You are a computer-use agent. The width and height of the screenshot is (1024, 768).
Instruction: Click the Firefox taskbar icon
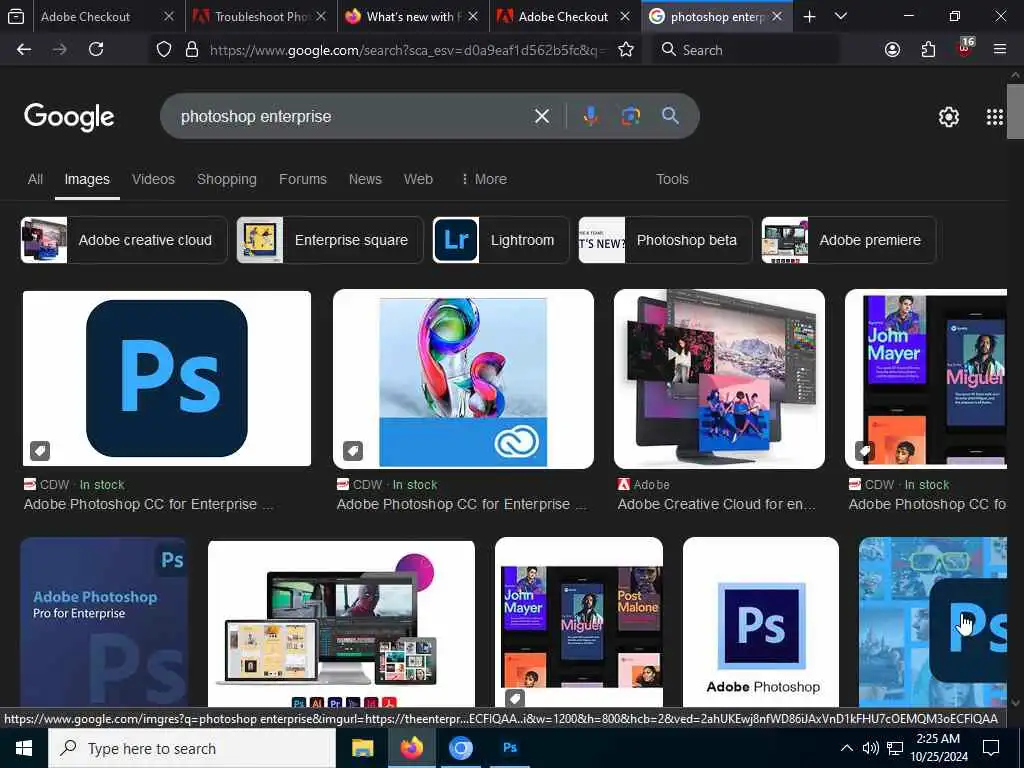tap(411, 748)
